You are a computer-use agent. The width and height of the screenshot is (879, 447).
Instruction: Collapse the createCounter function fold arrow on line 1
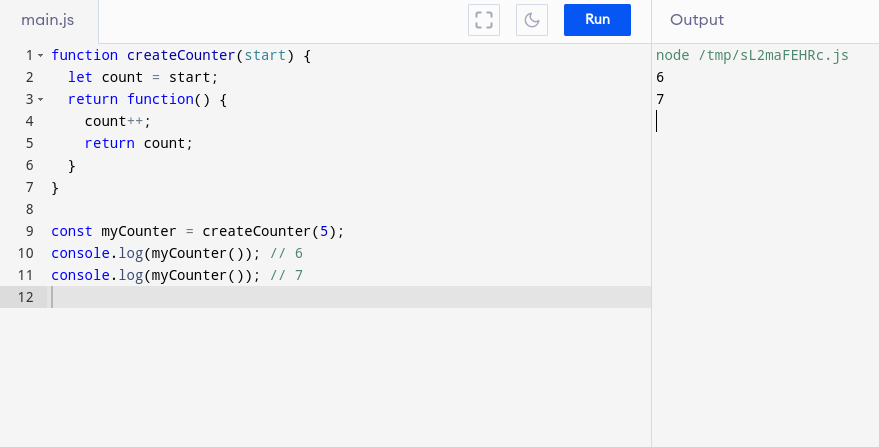point(40,56)
